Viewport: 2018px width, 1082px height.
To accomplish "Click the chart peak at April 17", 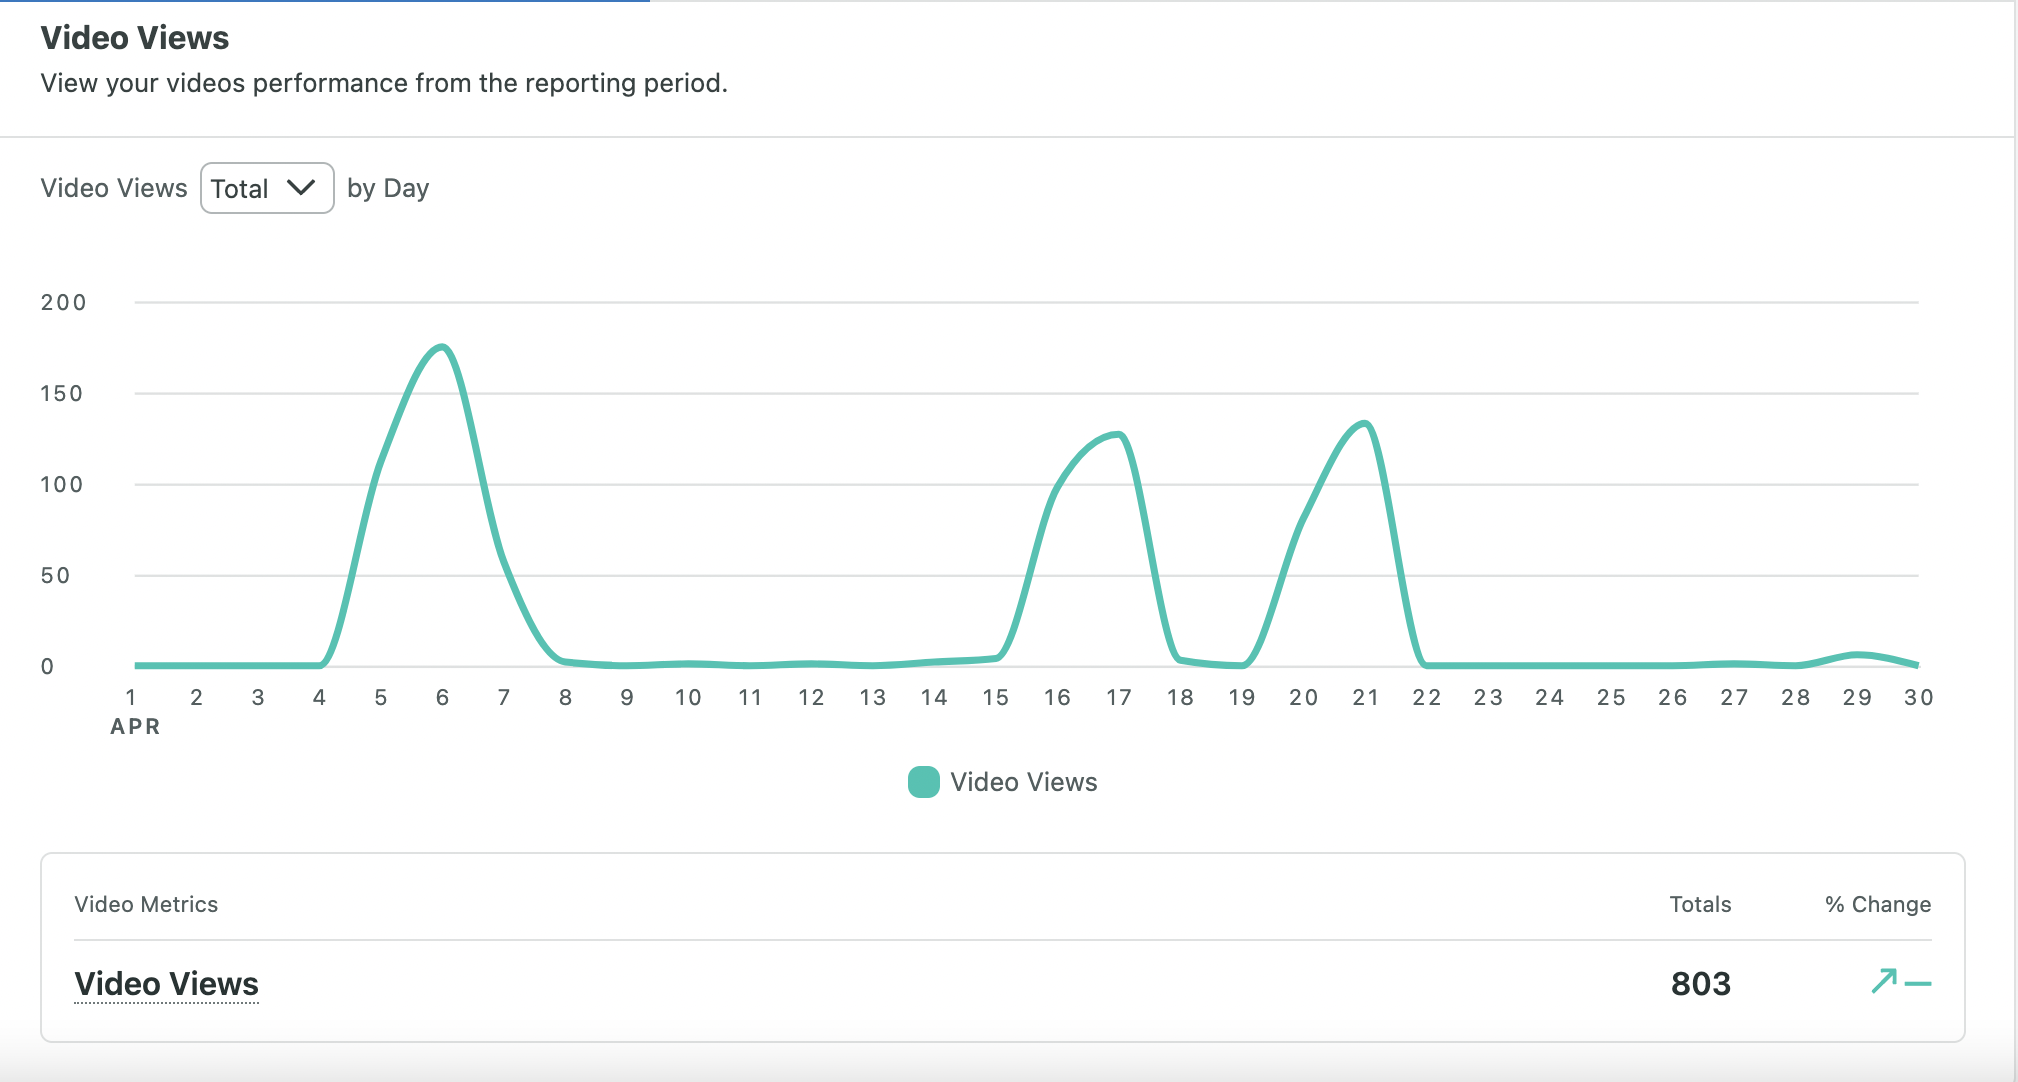I will coord(1119,435).
